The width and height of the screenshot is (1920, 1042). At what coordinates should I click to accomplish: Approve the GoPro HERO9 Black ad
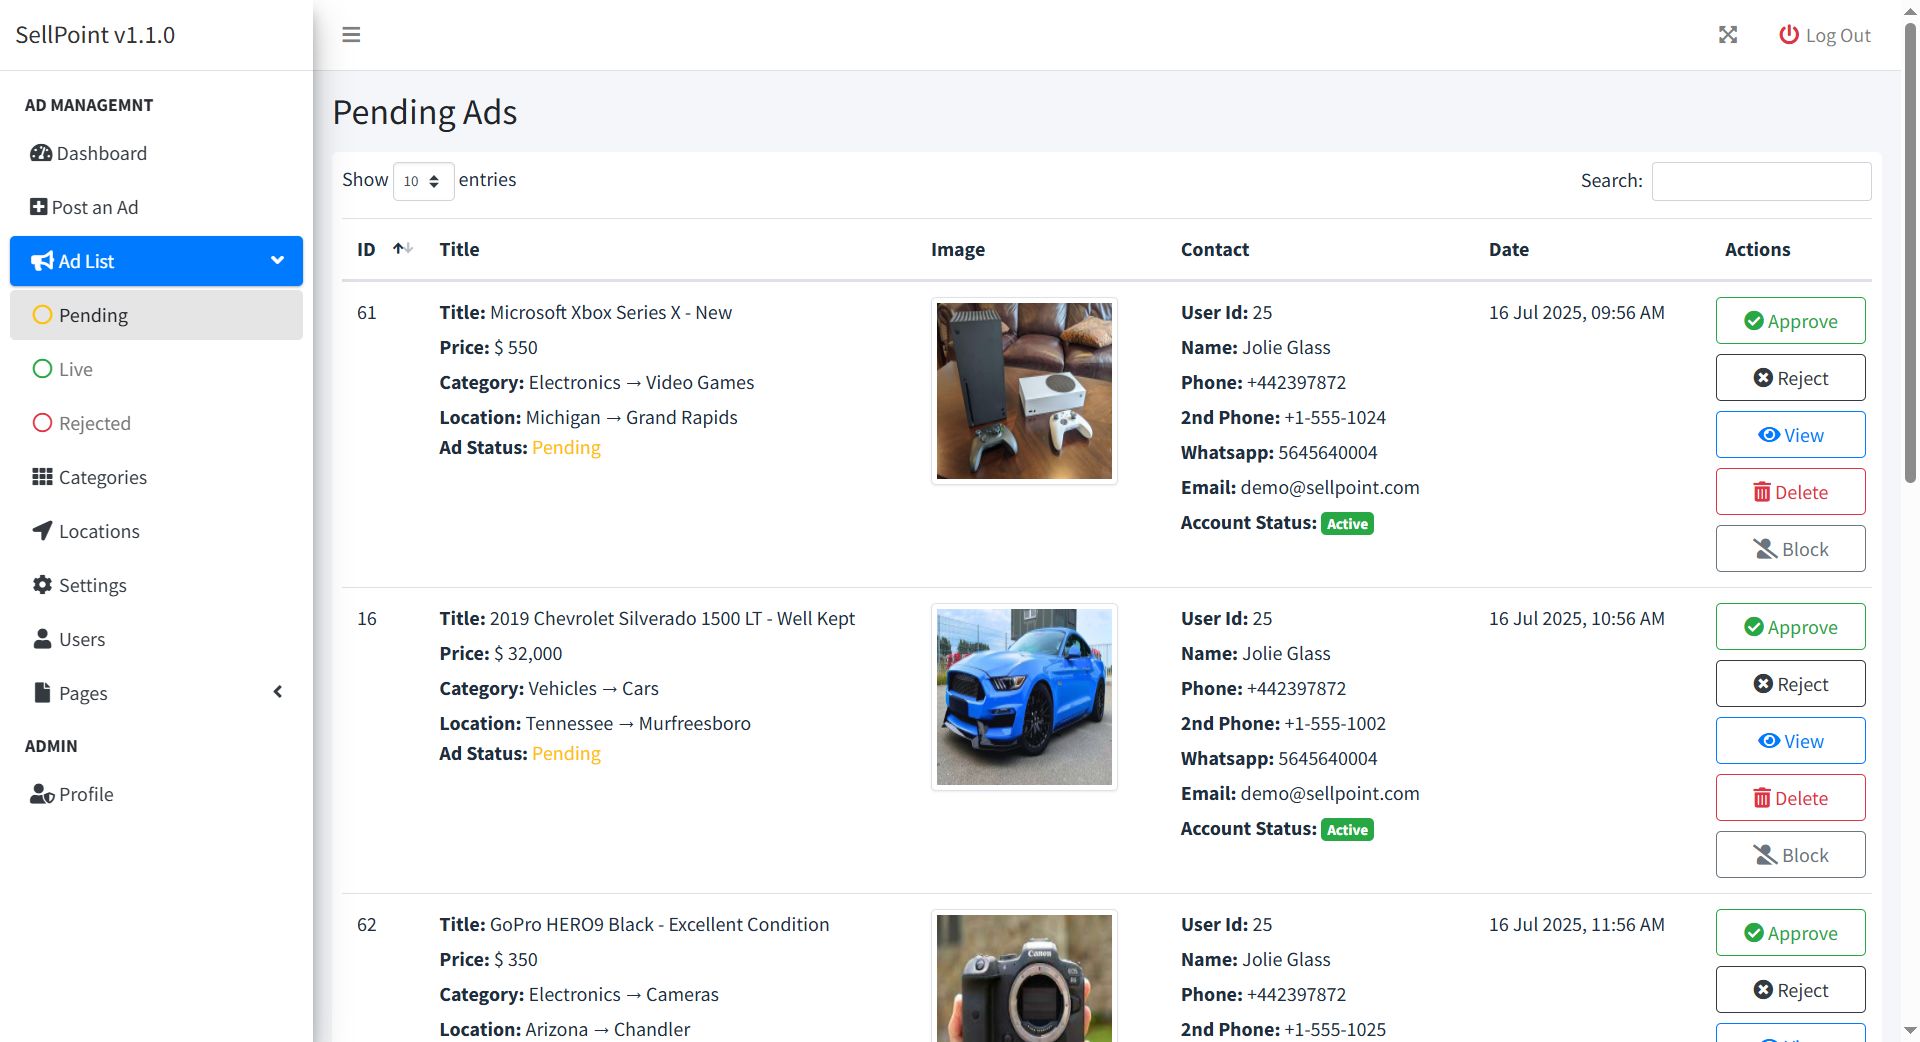point(1790,933)
